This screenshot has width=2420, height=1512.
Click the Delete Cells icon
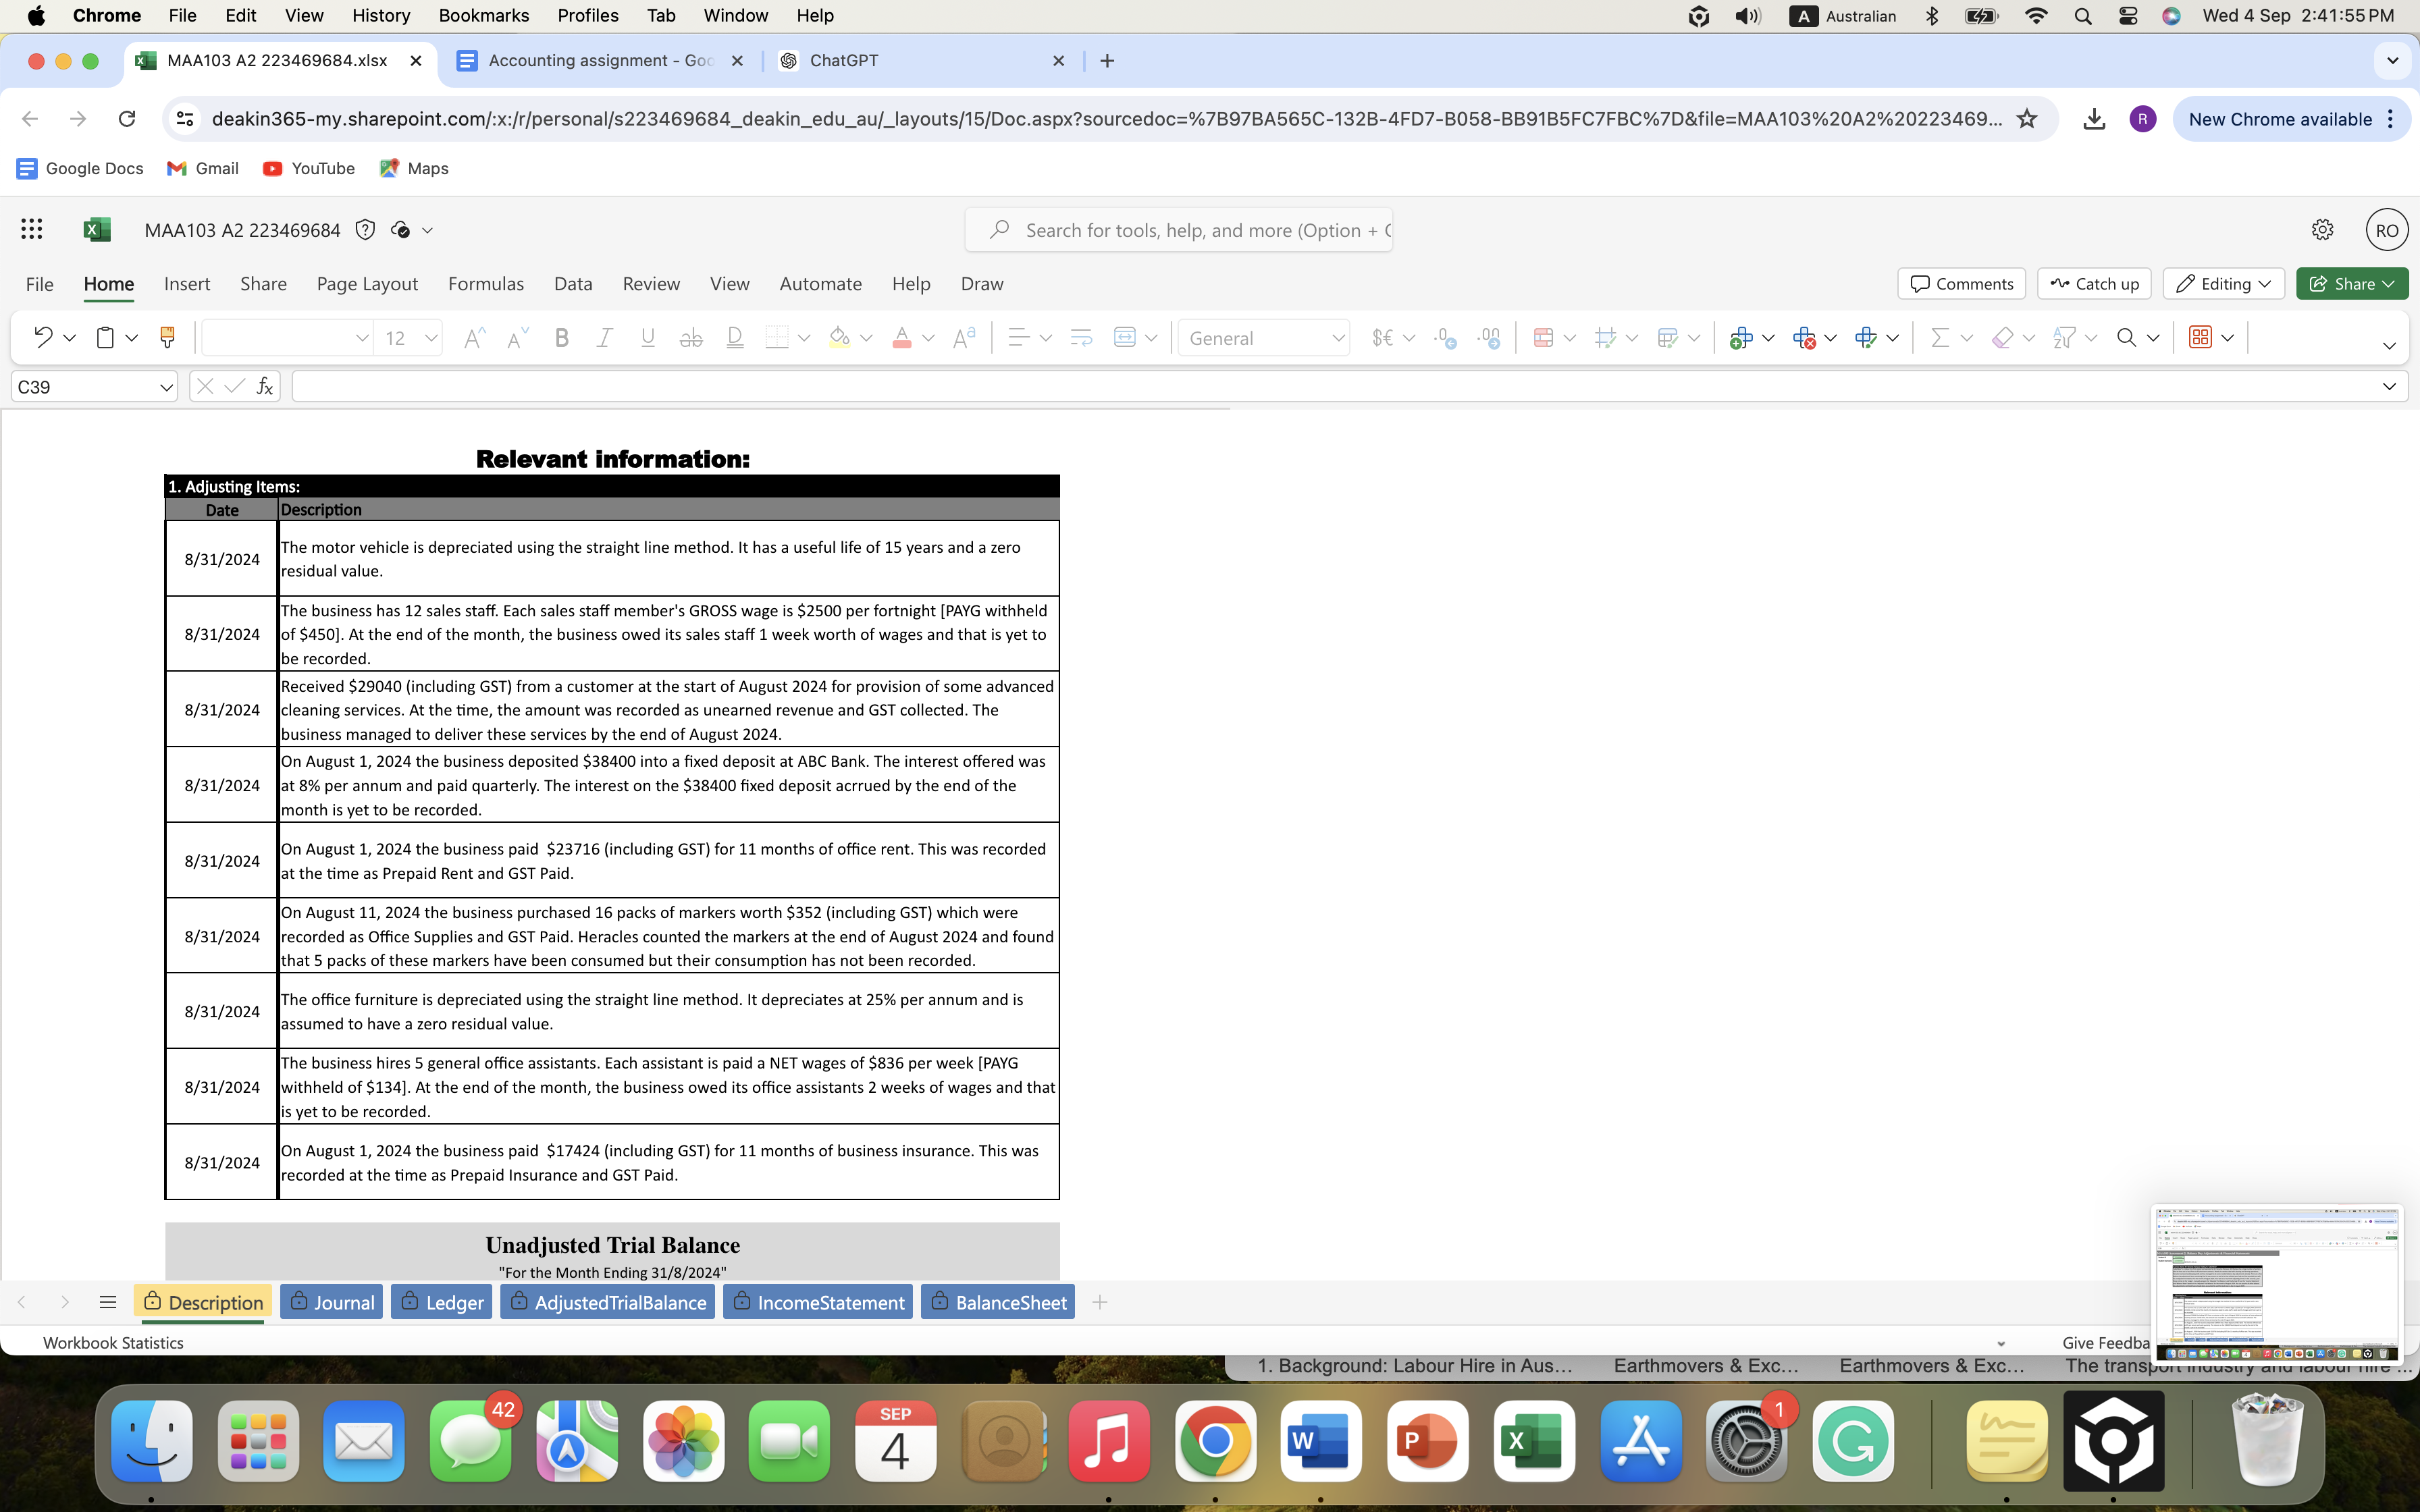tap(1804, 338)
